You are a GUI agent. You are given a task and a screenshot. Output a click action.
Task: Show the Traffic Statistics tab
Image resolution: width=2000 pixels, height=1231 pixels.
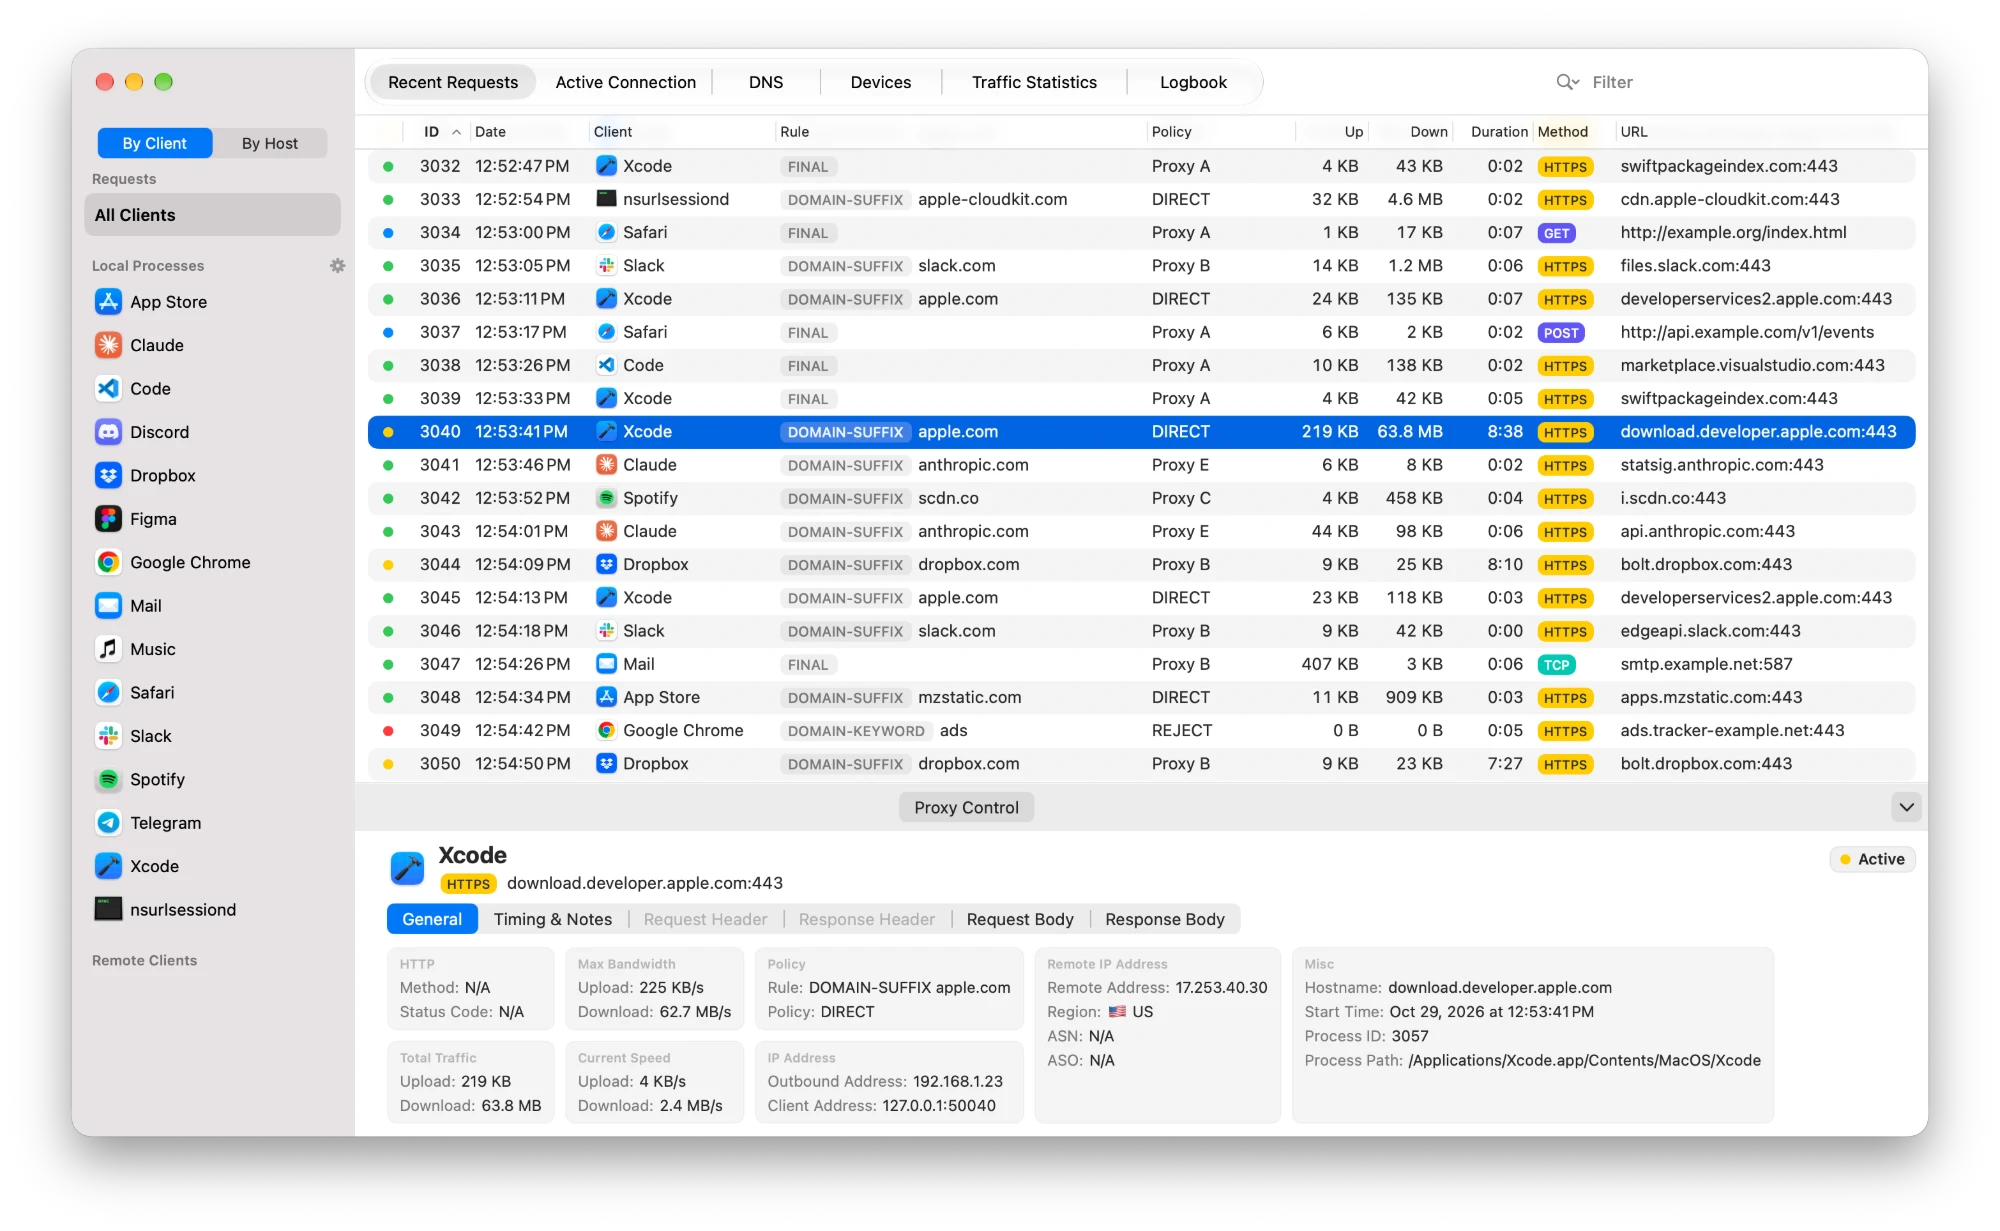pos(1034,82)
